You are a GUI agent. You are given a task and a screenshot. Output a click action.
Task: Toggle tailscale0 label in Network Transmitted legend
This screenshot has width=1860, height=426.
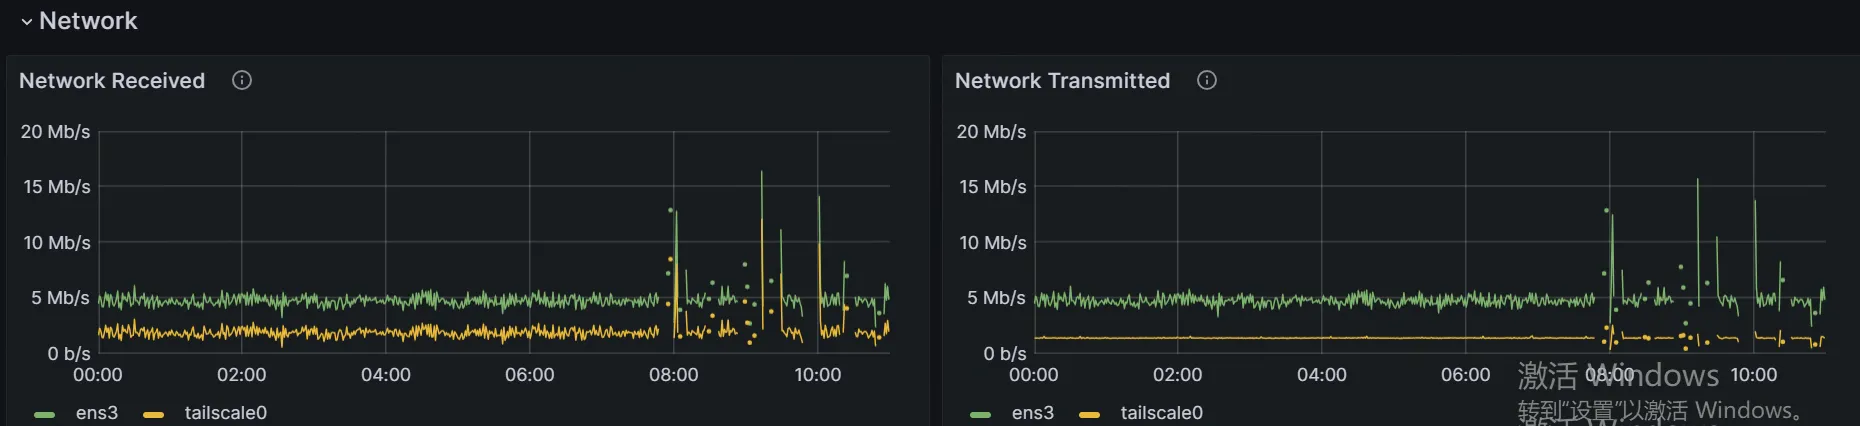(1161, 413)
